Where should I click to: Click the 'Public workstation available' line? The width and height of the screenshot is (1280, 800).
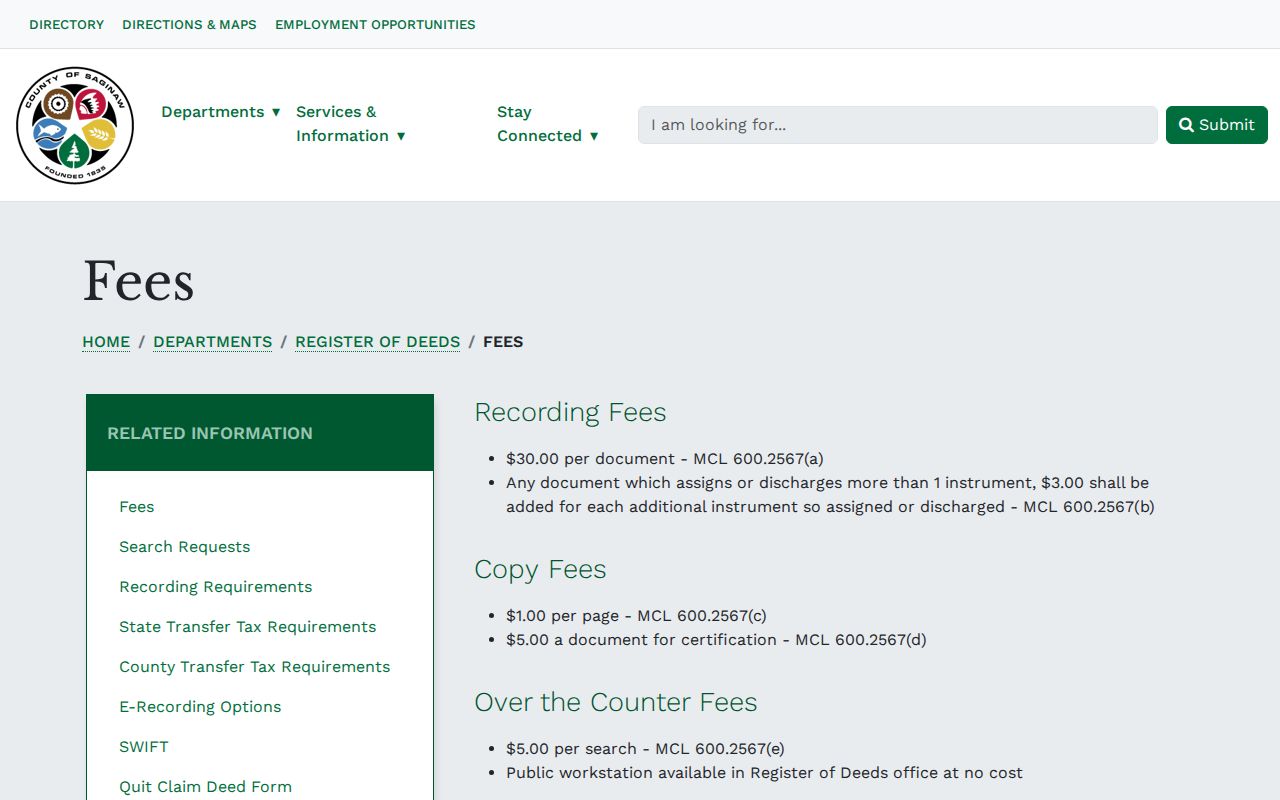pos(764,773)
